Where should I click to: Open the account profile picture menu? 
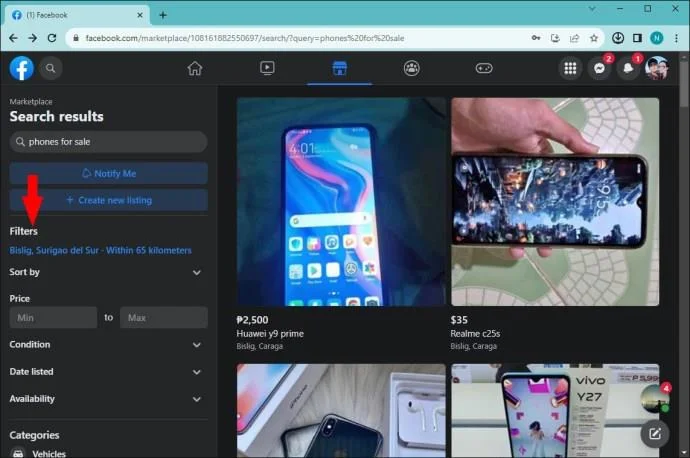(x=657, y=68)
